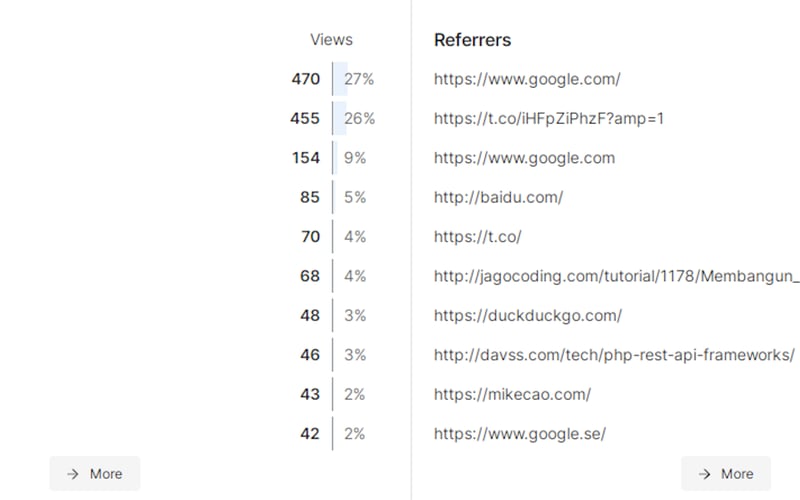
Task: Click the More button under Referrers
Action: pyautogui.click(x=725, y=474)
